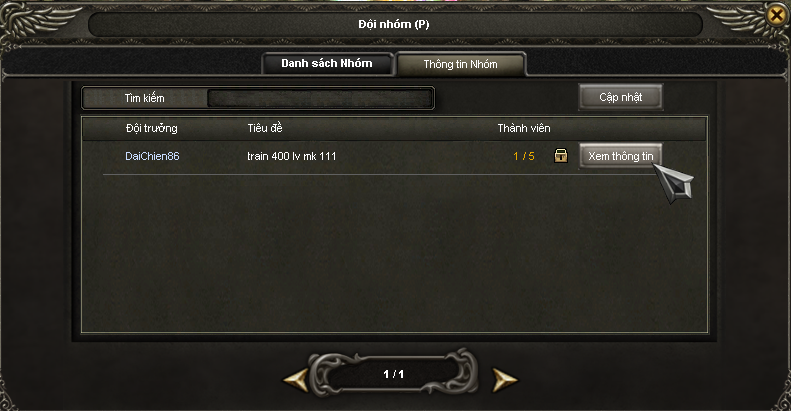Click the empty area below the party list
This screenshot has width=791, height=411.
[x=394, y=254]
